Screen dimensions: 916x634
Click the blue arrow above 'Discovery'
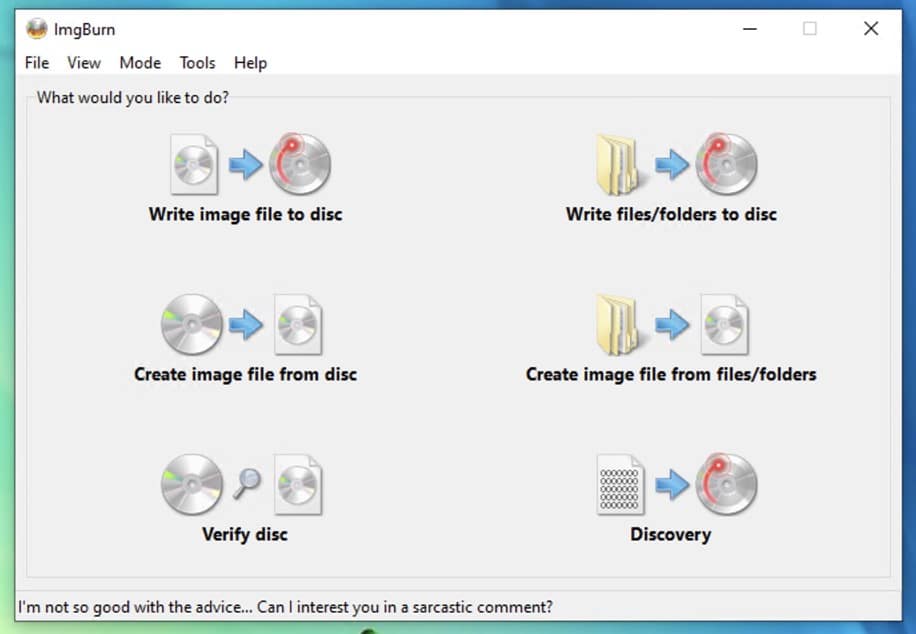click(672, 484)
